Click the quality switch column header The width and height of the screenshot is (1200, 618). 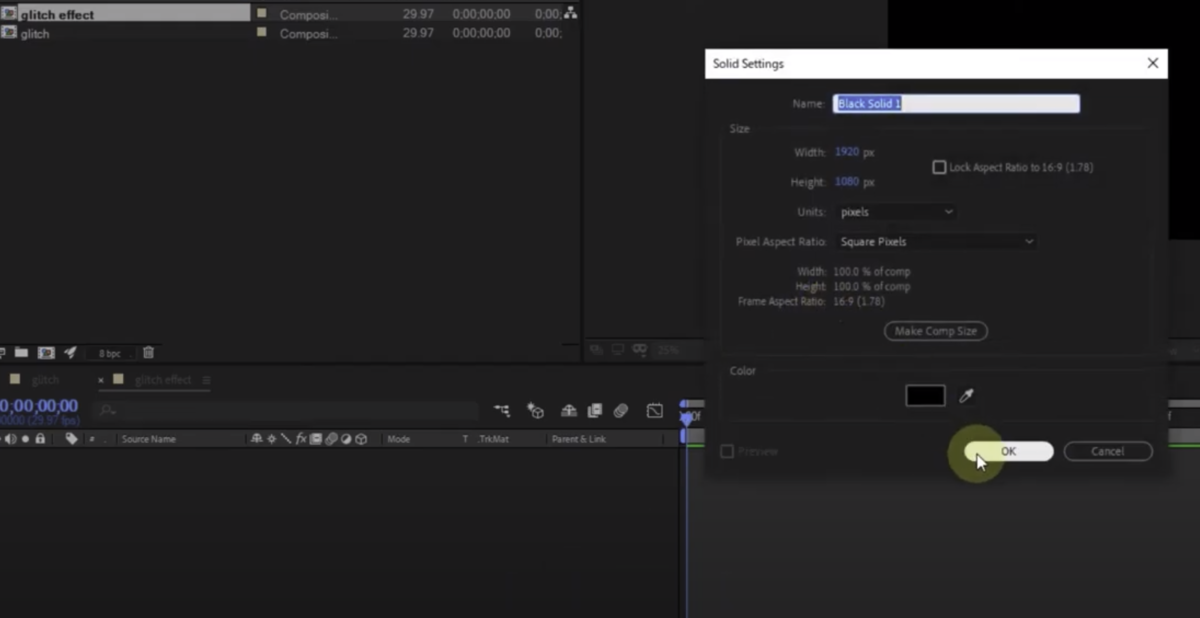tap(285, 439)
